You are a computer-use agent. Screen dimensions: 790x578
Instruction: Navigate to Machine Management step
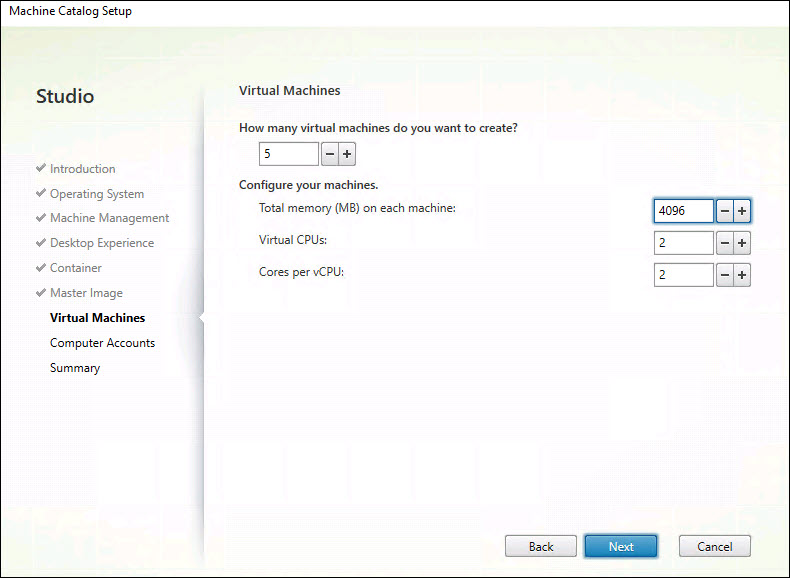coord(109,218)
